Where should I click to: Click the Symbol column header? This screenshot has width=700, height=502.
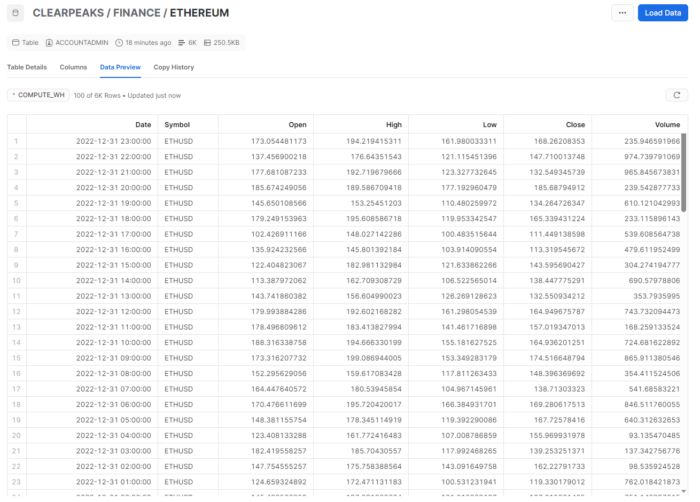point(177,125)
